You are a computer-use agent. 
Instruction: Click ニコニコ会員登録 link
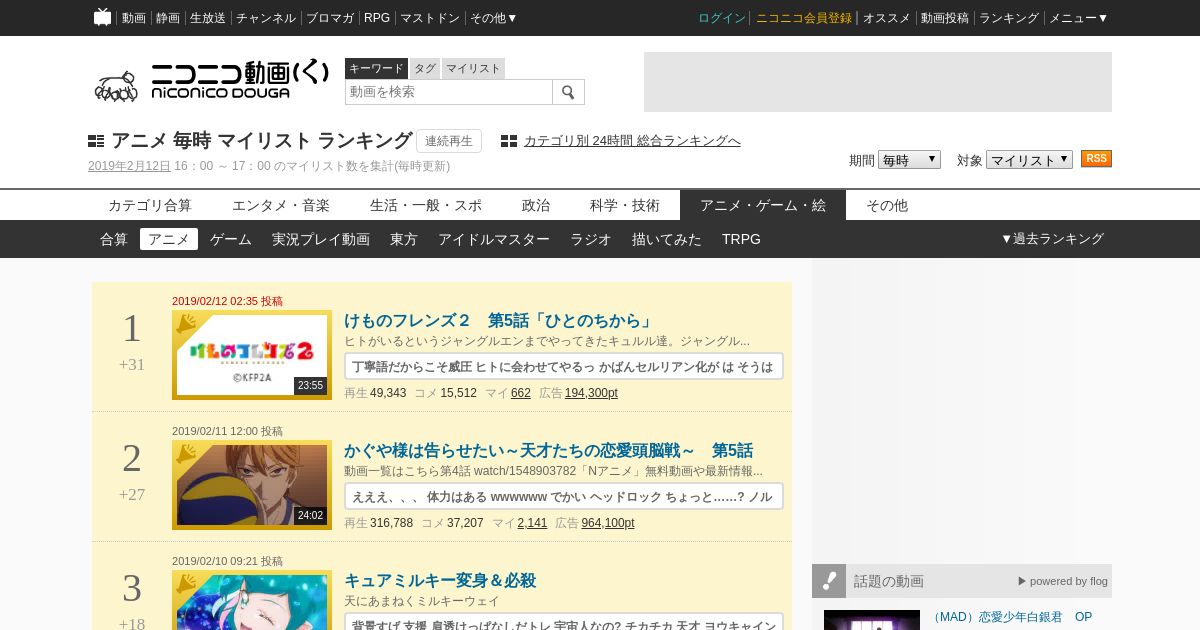click(x=804, y=18)
